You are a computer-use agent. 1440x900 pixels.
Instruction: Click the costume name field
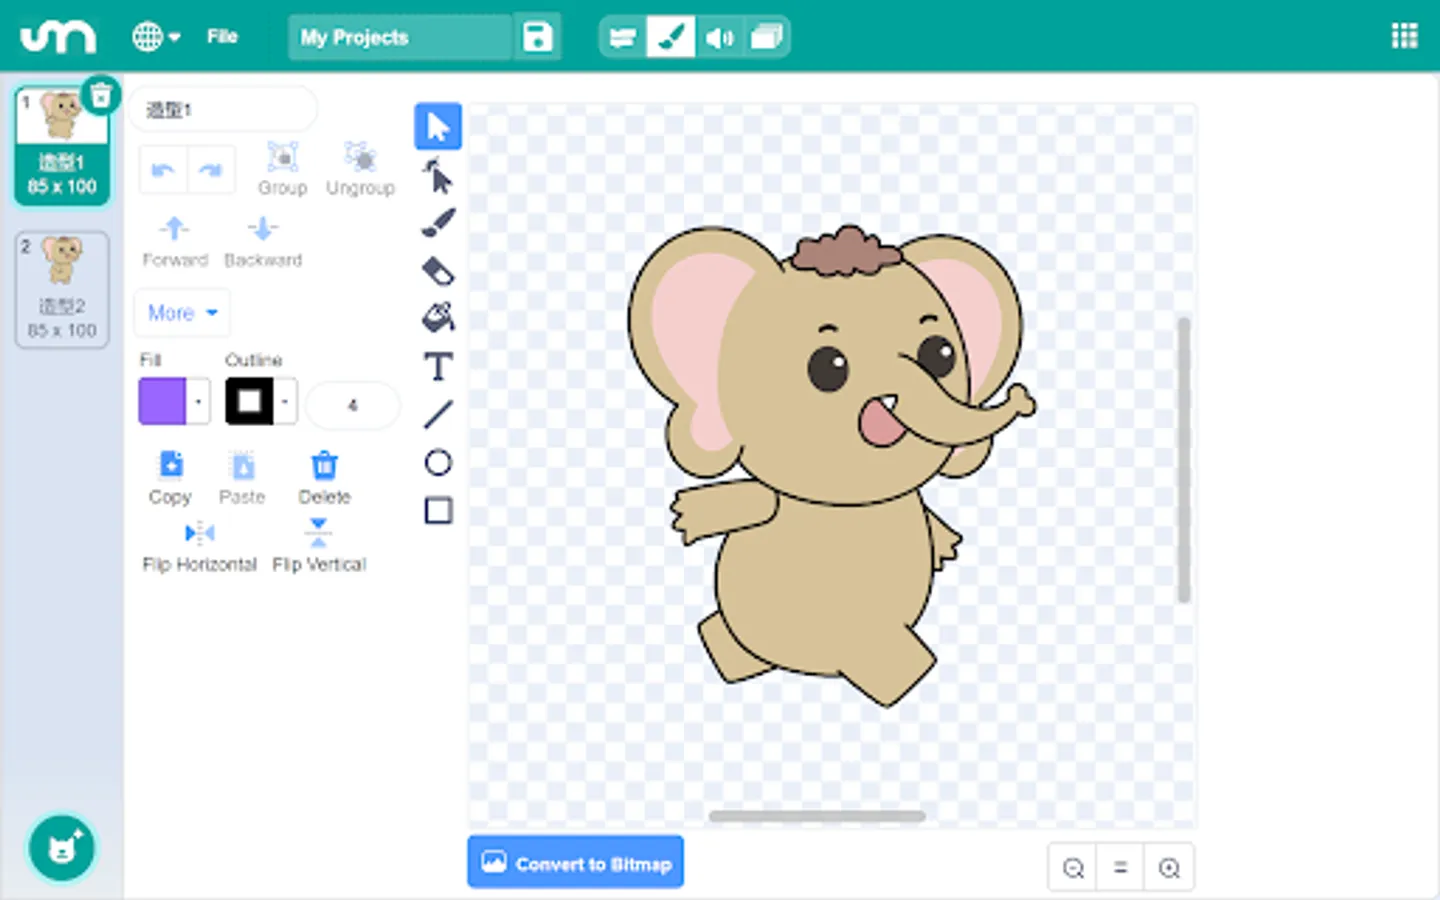(x=223, y=109)
